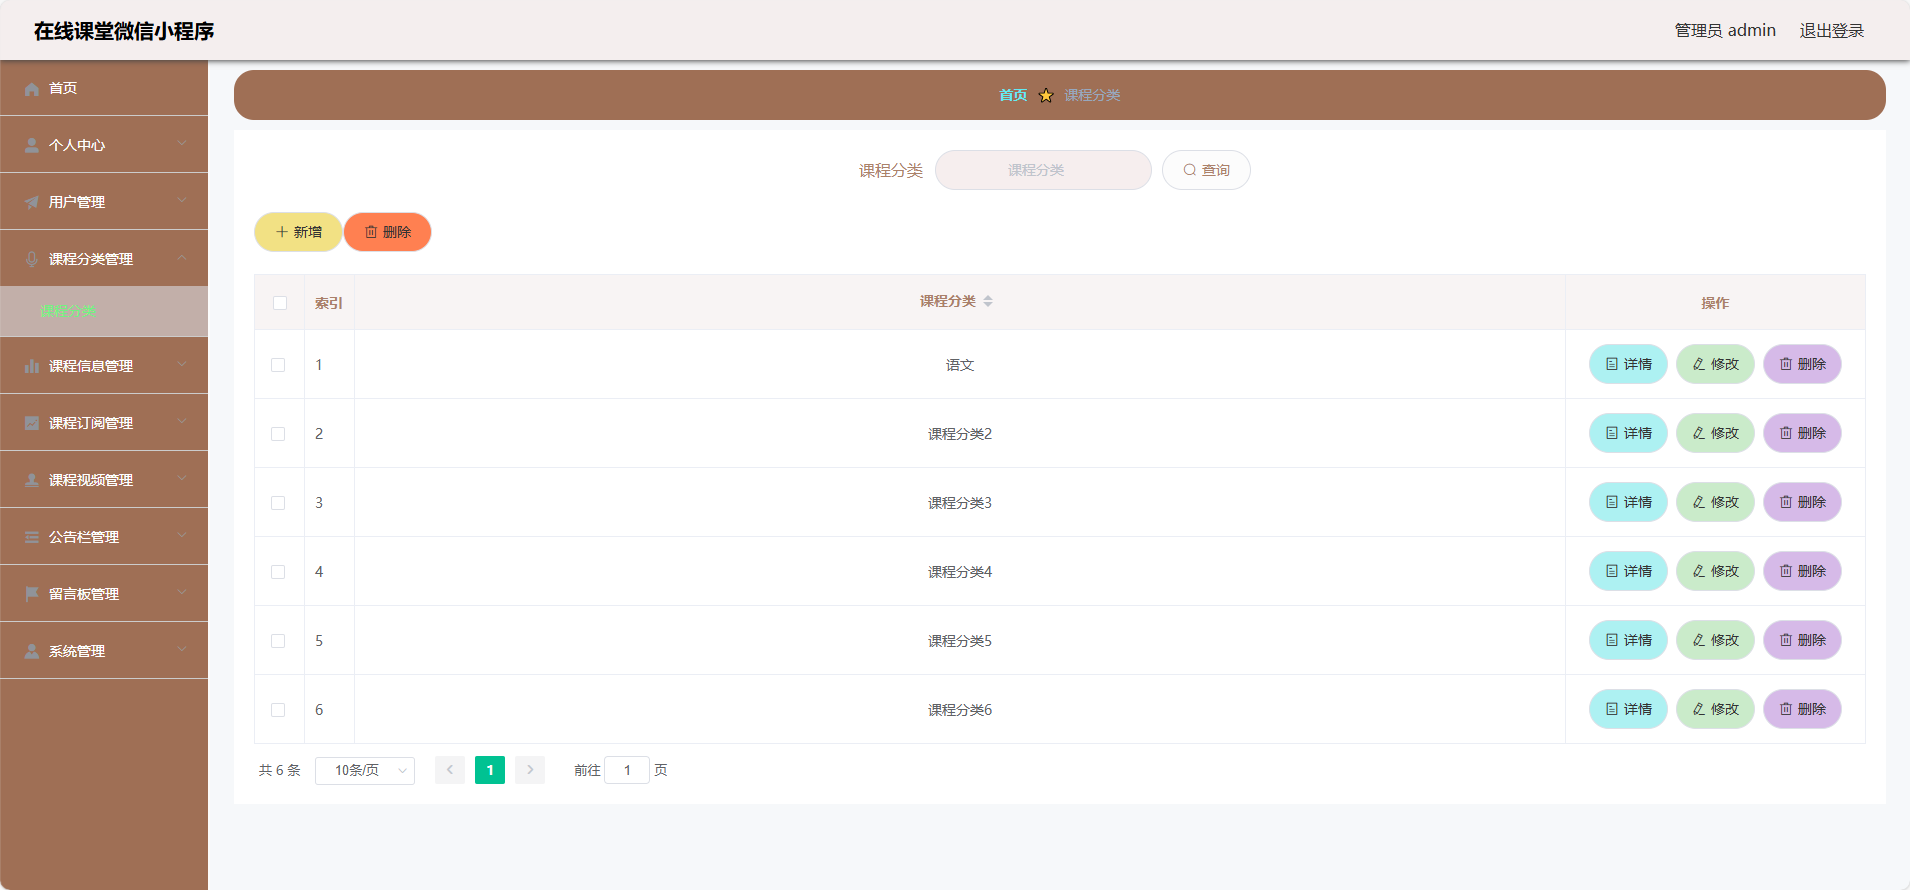Screen dimensions: 1910x890
Task: Expand the 系统管理 chevron
Action: [x=182, y=650]
